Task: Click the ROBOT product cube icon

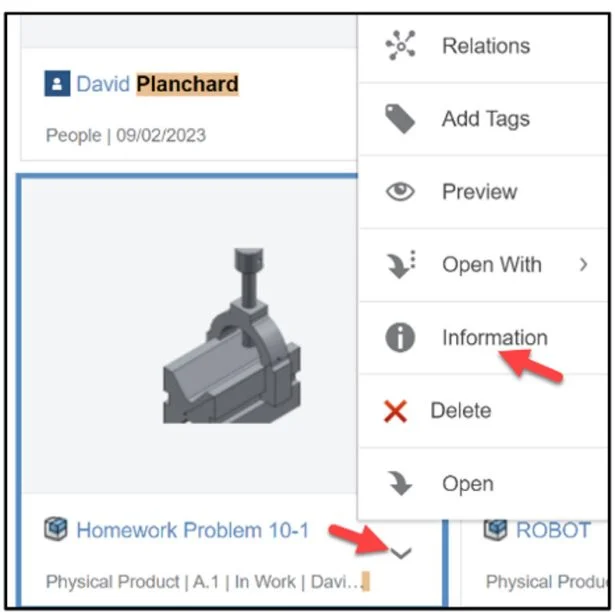Action: point(497,529)
